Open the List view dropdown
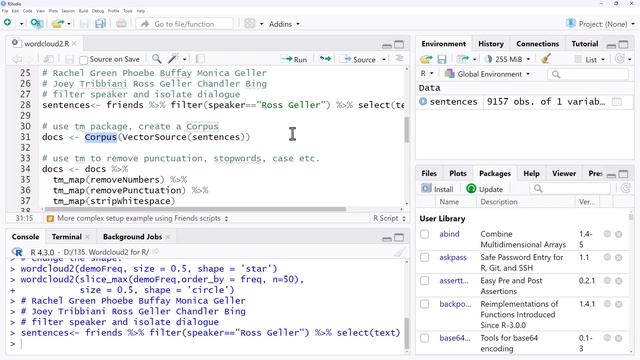The height and width of the screenshot is (360, 640). [590, 60]
